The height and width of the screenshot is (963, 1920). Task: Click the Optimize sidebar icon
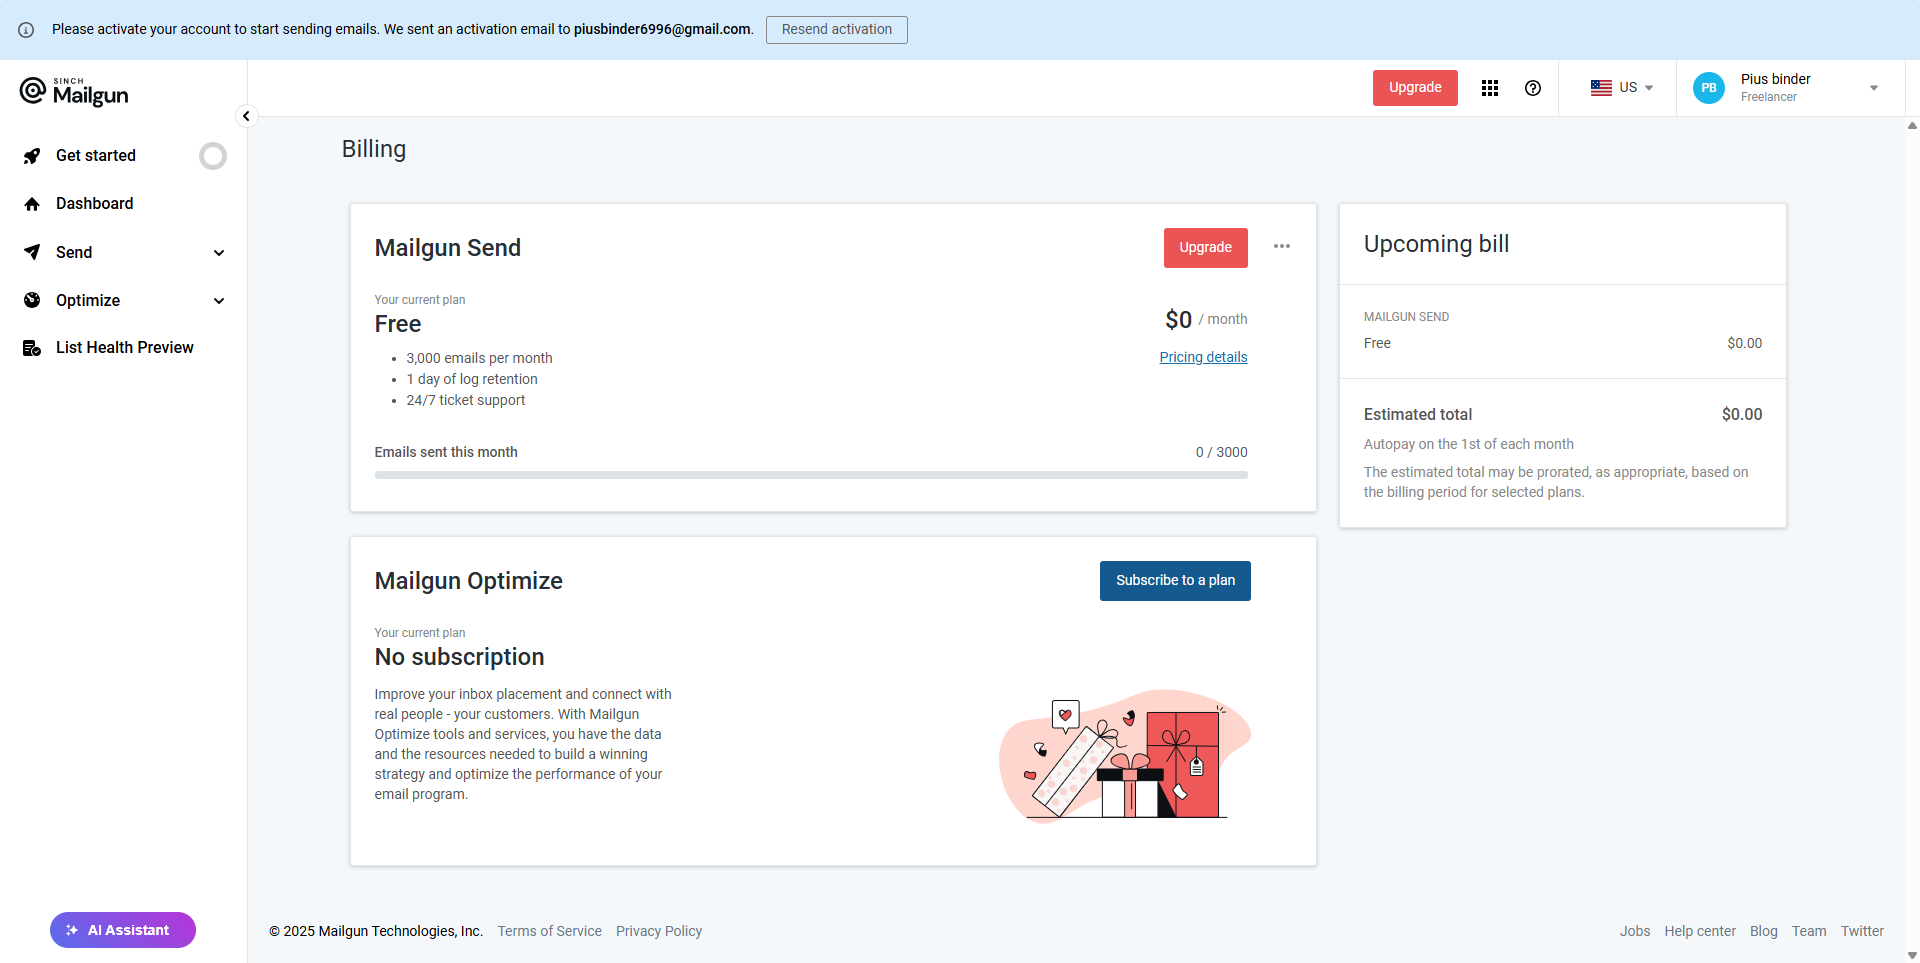(x=32, y=300)
